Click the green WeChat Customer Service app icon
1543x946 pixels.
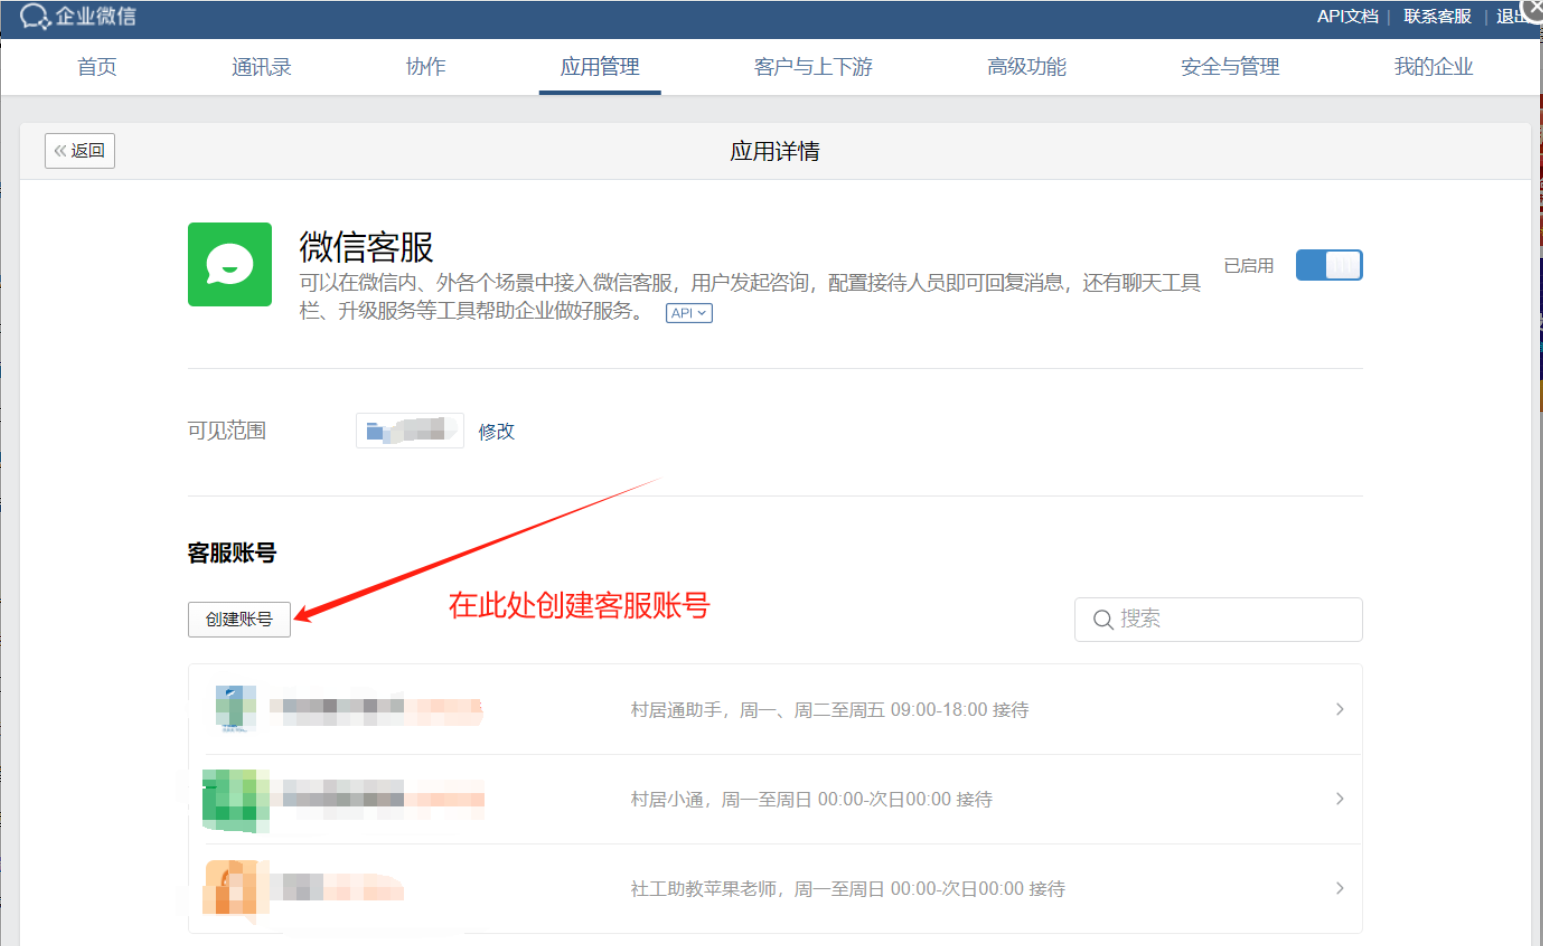point(229,264)
